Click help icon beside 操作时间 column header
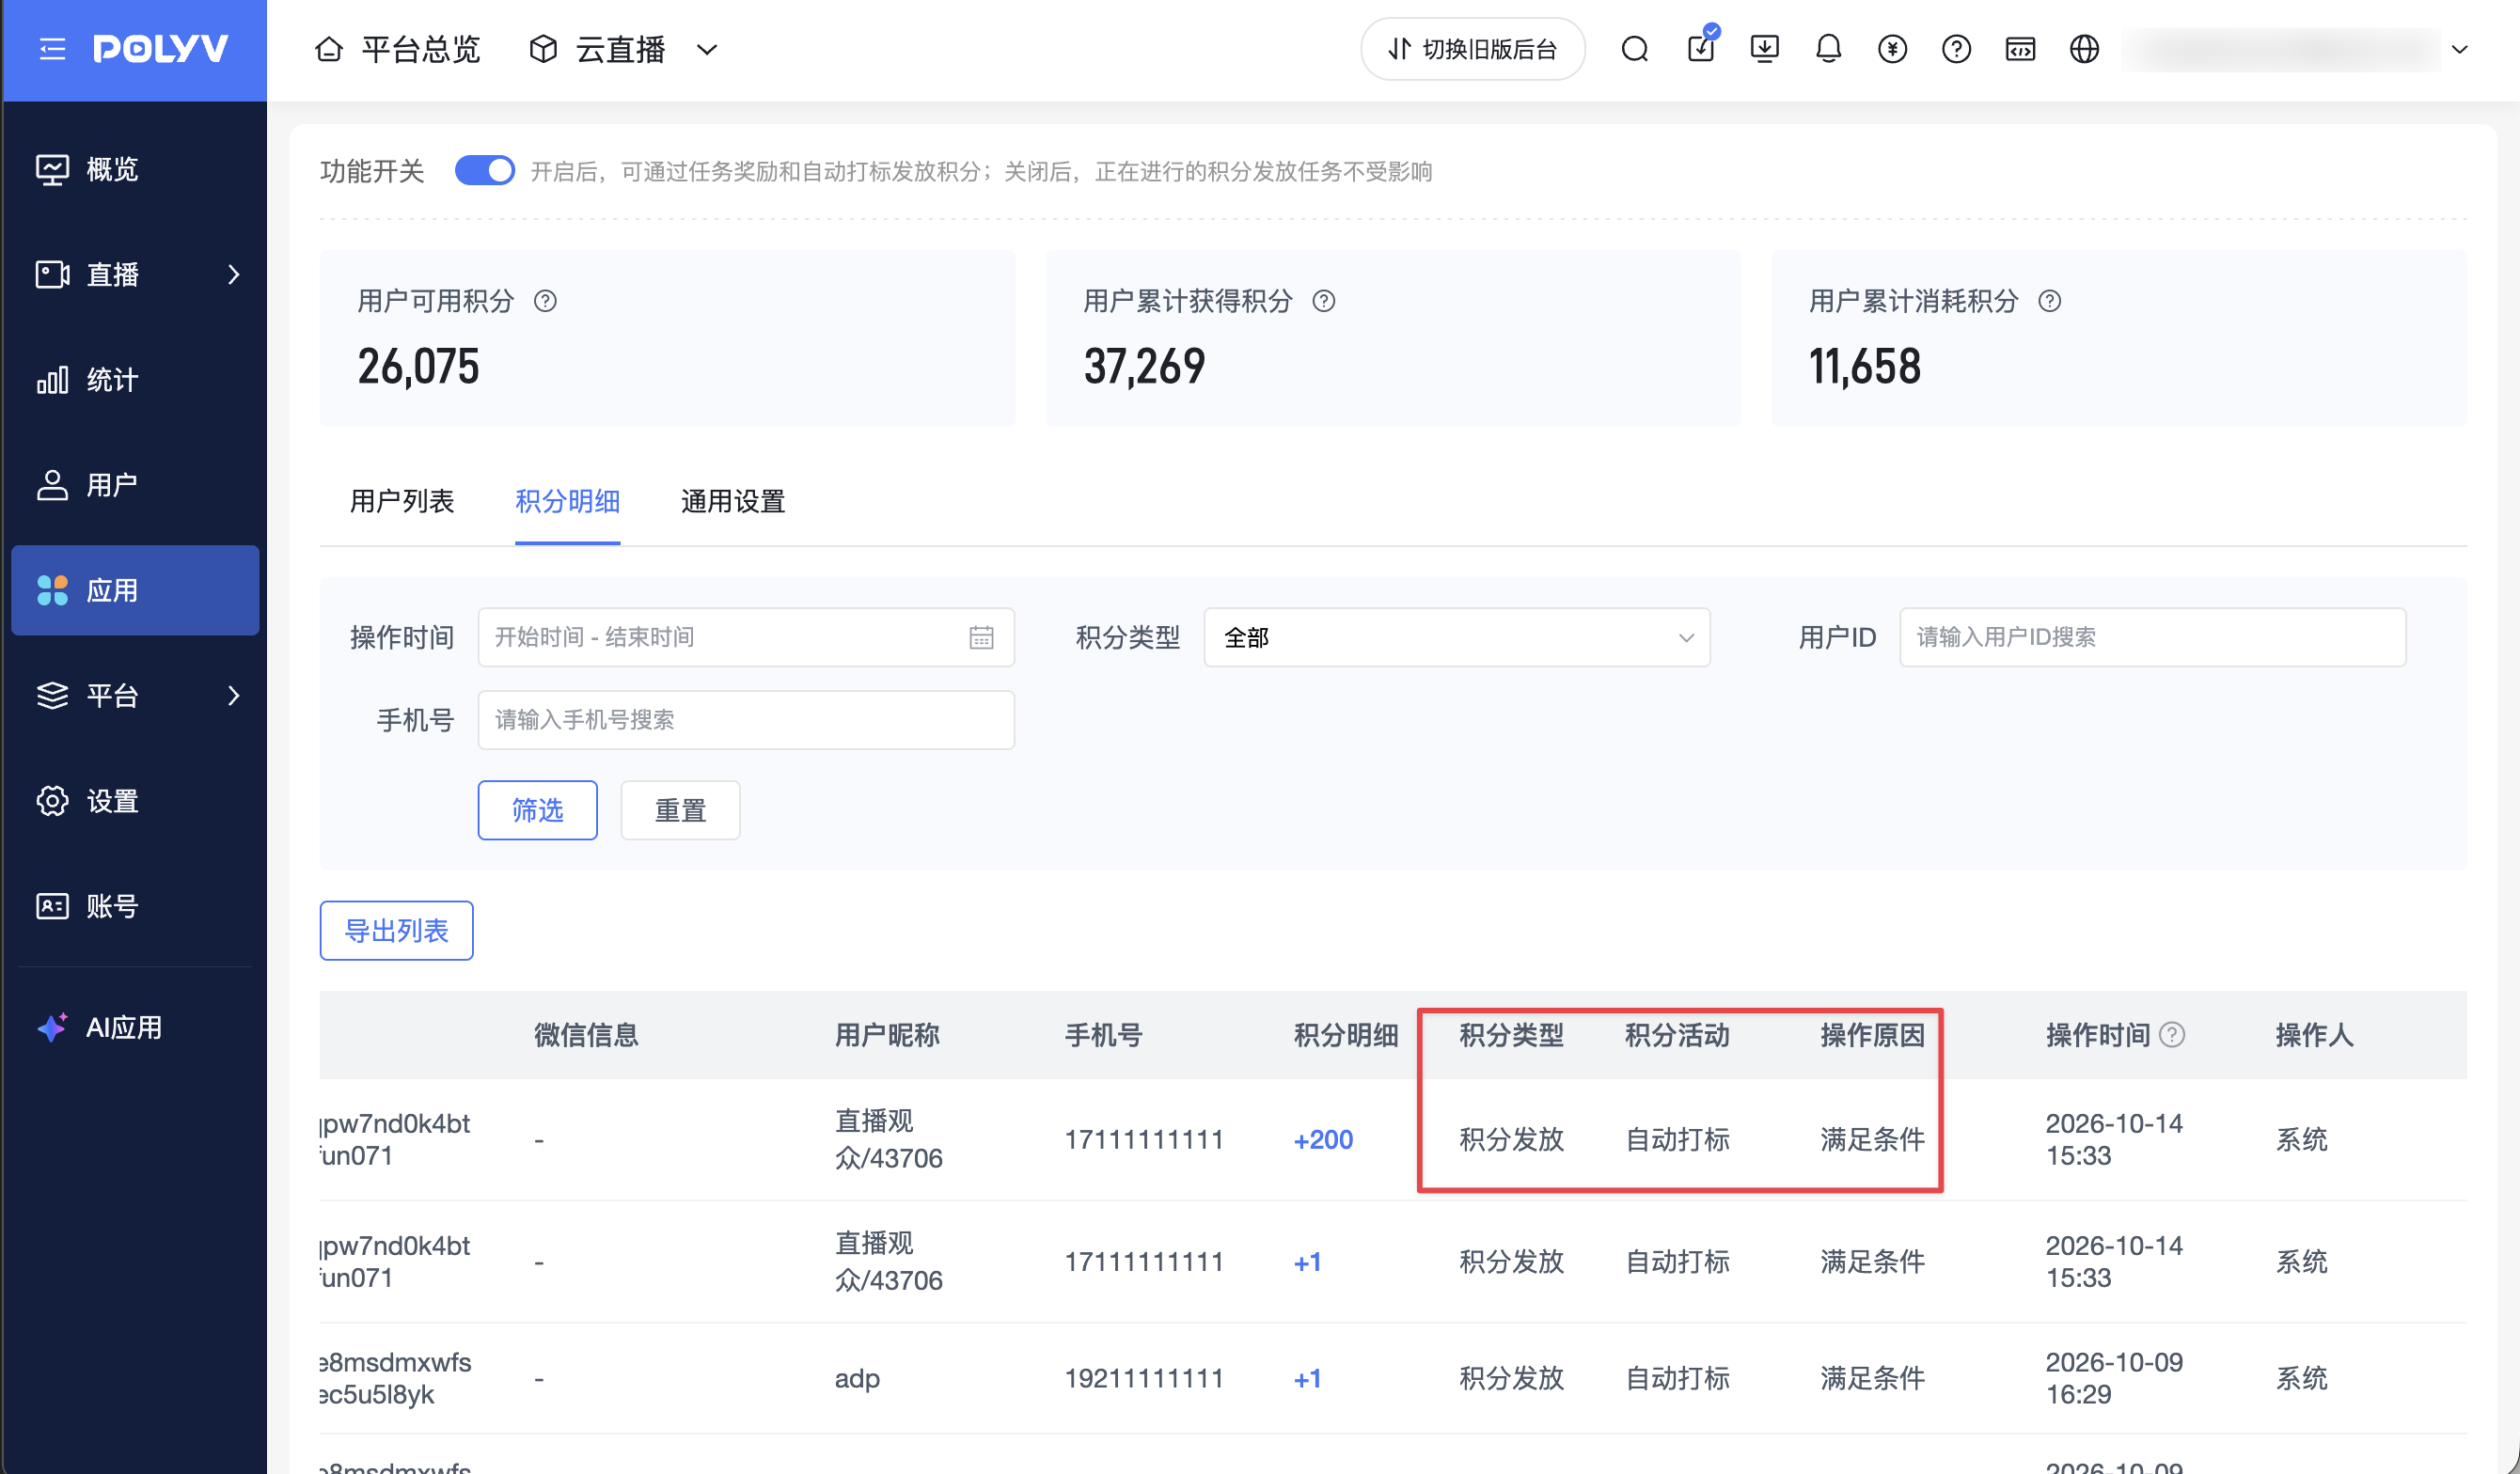Image resolution: width=2520 pixels, height=1474 pixels. [2172, 1034]
